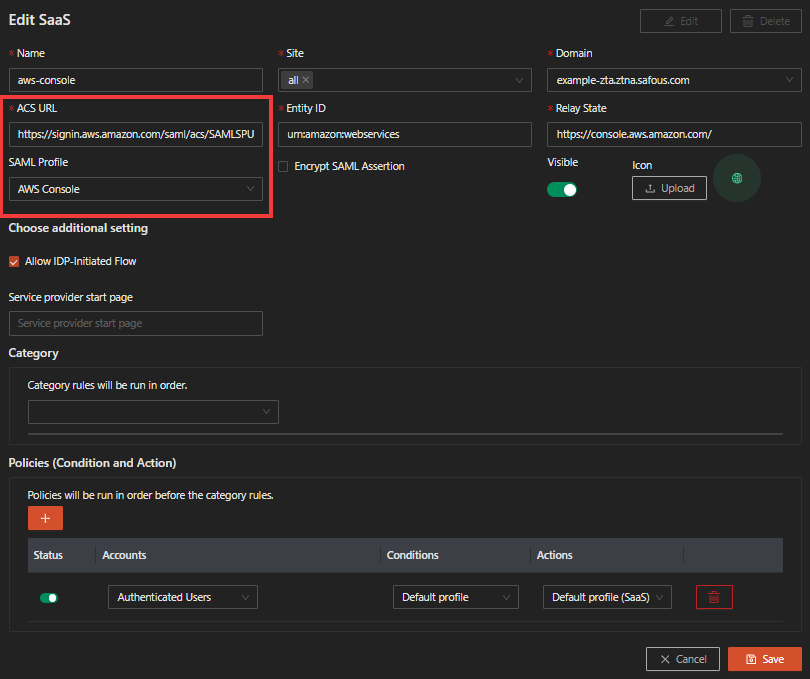Click the ACS URL input field

tap(135, 134)
